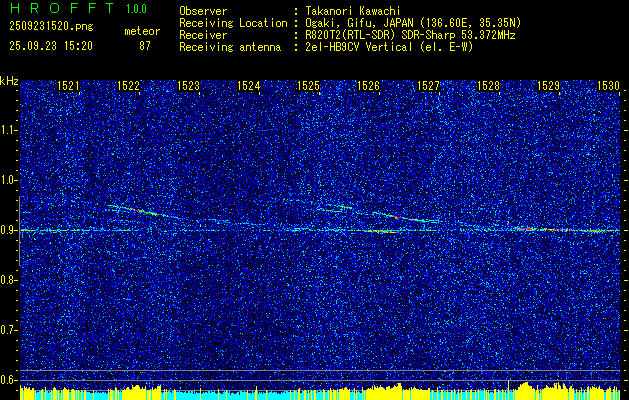Click time marker 1523

point(189,85)
